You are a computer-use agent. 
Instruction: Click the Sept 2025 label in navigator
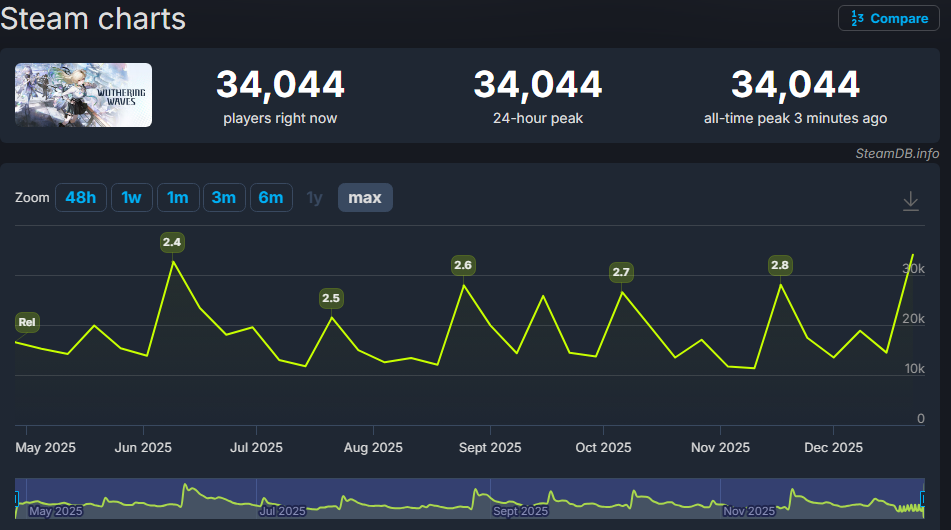click(x=520, y=511)
